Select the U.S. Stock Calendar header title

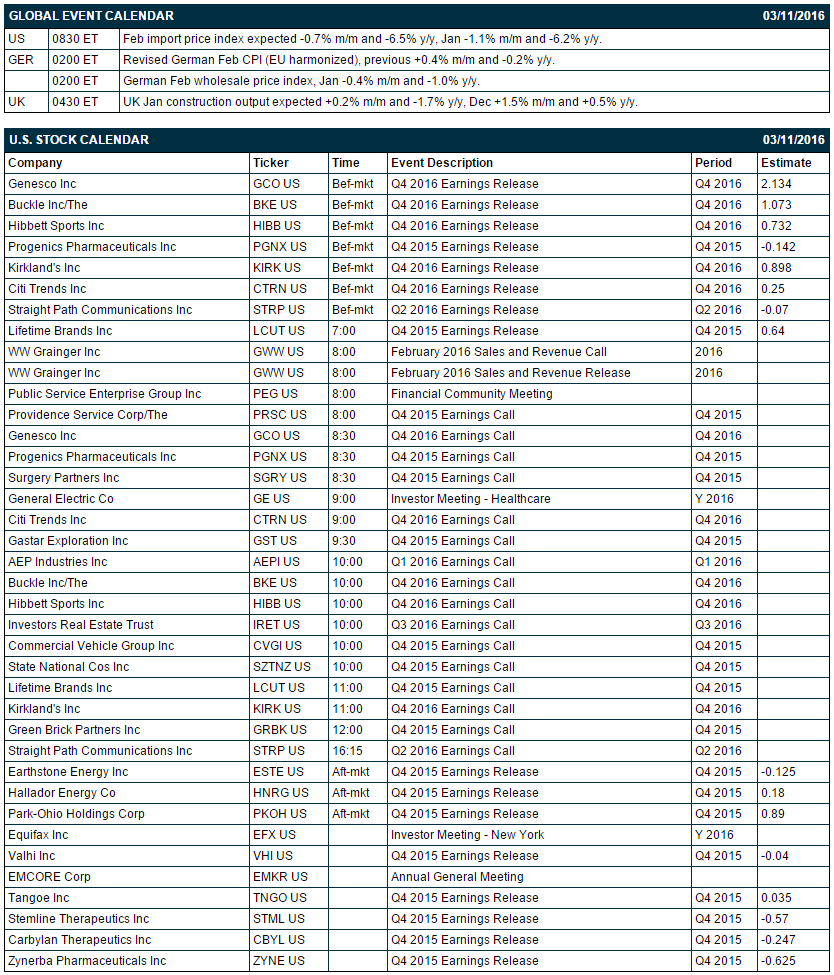79,140
